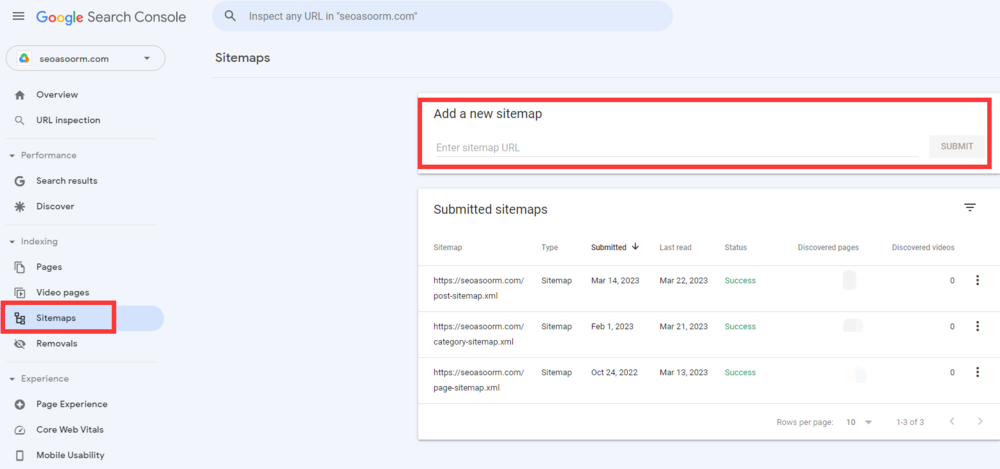
Task: Open the seoasoorm.com property selector
Action: [86, 58]
